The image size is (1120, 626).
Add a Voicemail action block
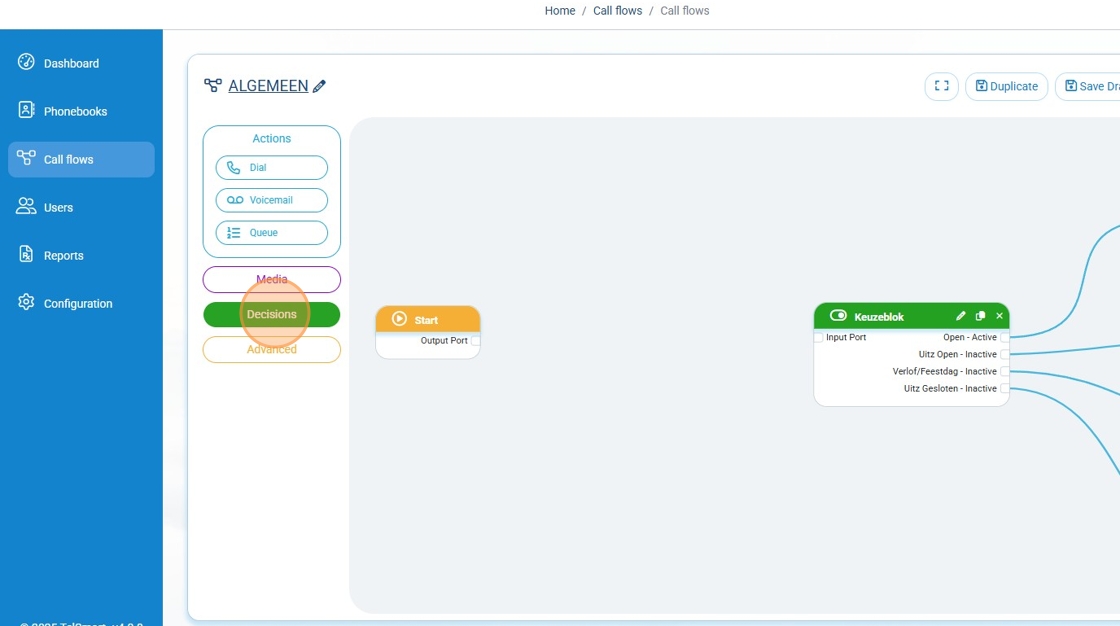(272, 200)
